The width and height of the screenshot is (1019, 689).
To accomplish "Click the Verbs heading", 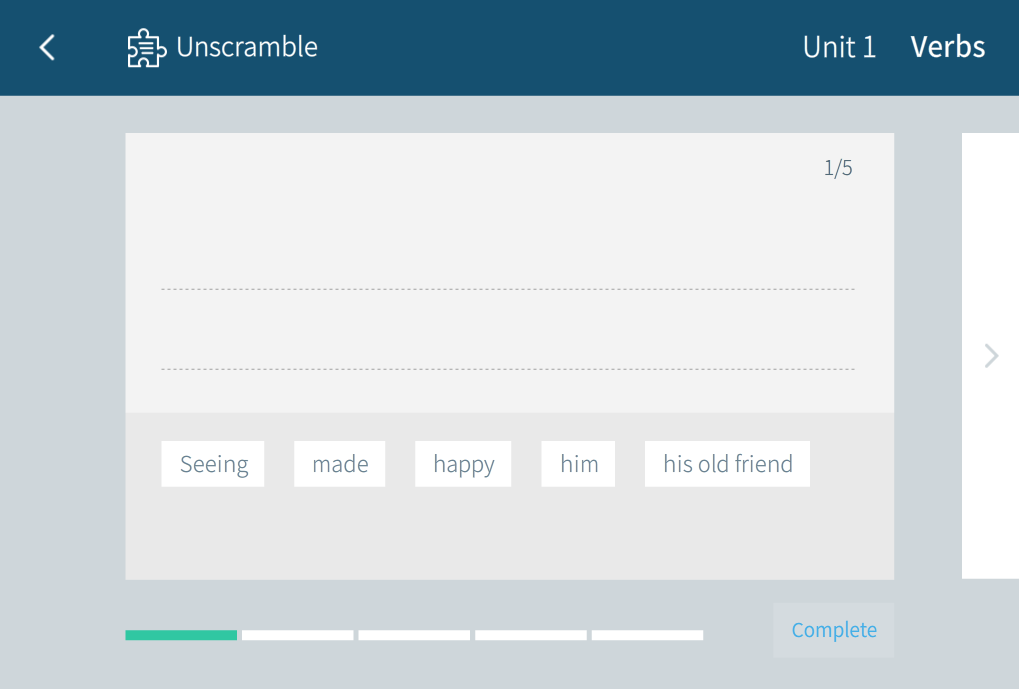I will [x=947, y=47].
